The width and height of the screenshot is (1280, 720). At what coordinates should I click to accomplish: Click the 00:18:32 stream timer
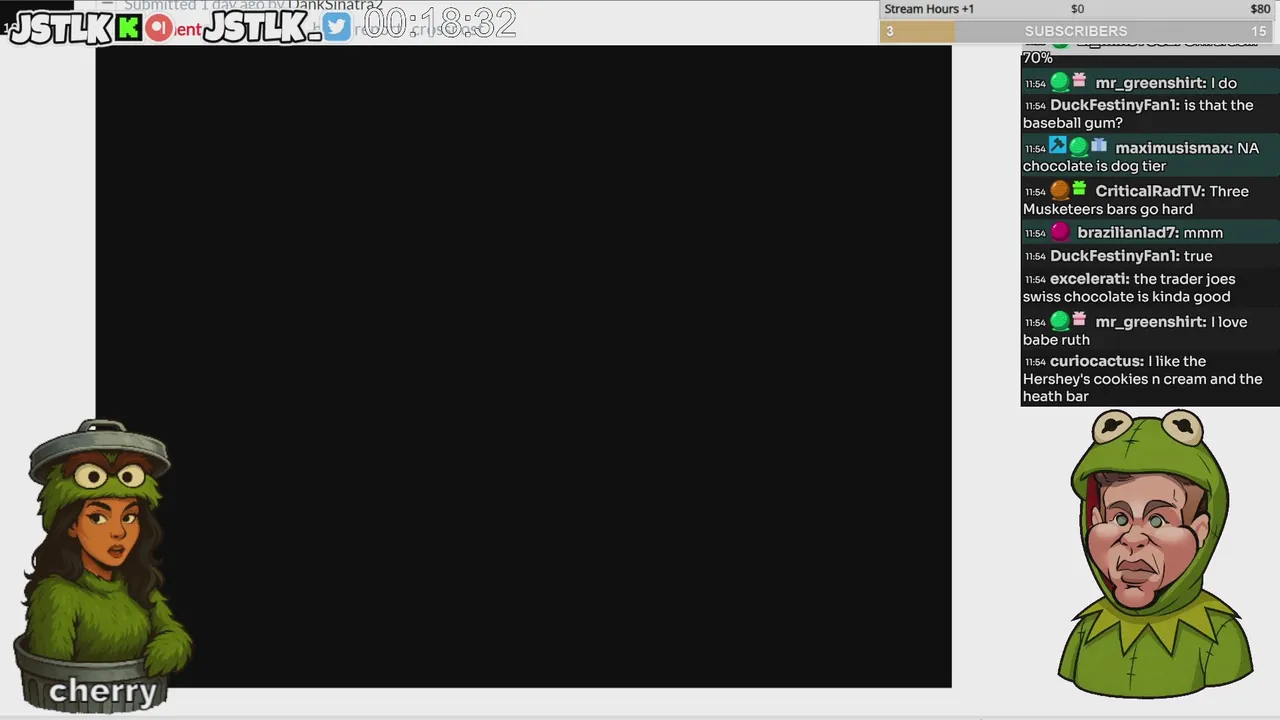click(x=439, y=22)
